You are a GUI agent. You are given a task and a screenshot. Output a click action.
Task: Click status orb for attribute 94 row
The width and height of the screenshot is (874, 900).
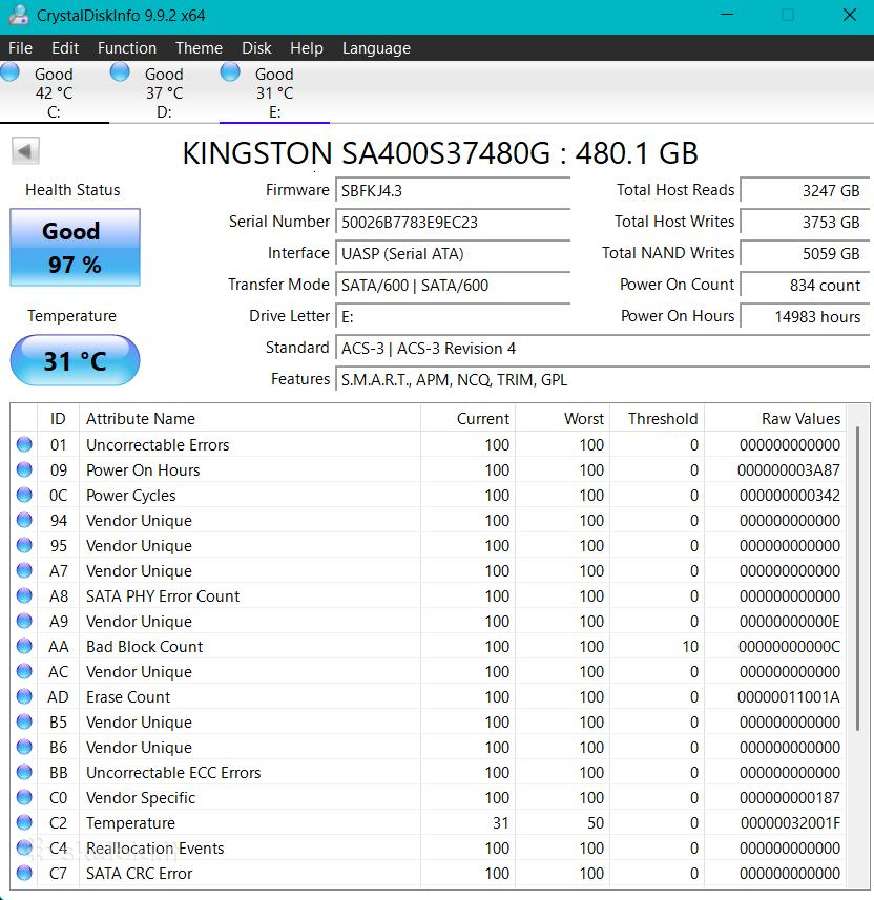[x=25, y=520]
